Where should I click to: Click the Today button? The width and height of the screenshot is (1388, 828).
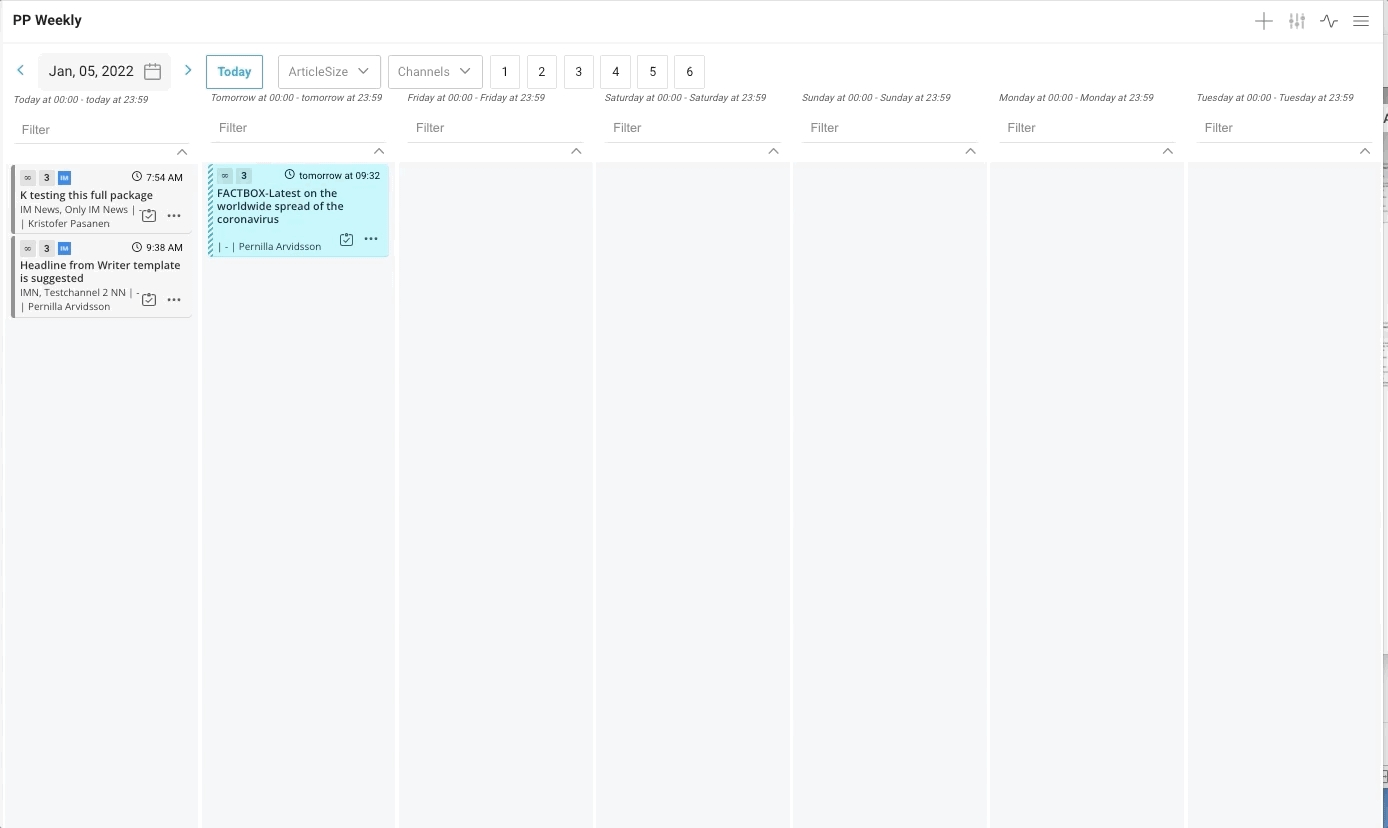pyautogui.click(x=234, y=72)
